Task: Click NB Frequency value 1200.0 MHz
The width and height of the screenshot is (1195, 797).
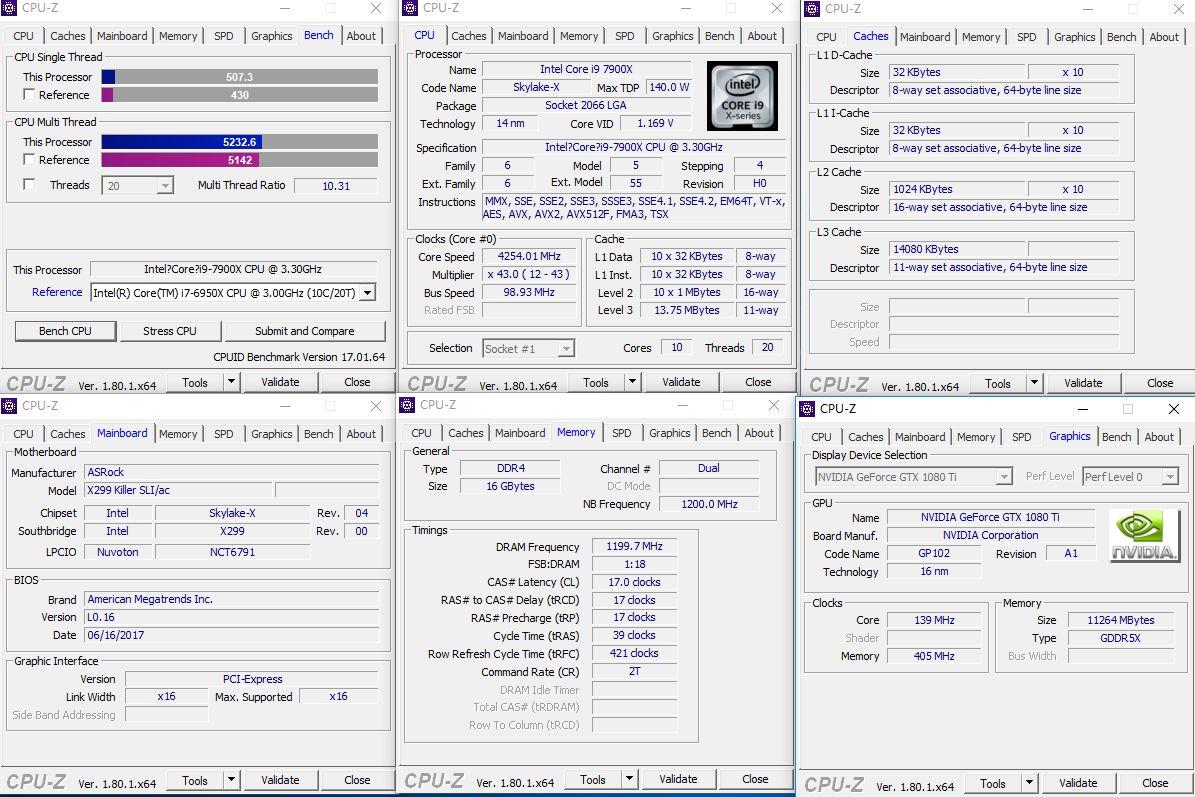Action: point(710,504)
